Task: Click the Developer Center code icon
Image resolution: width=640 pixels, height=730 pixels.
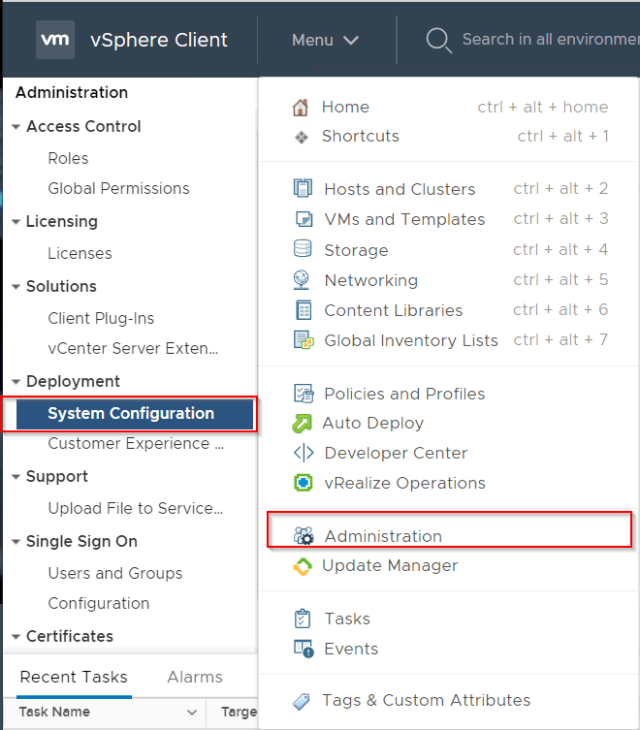Action: click(303, 453)
